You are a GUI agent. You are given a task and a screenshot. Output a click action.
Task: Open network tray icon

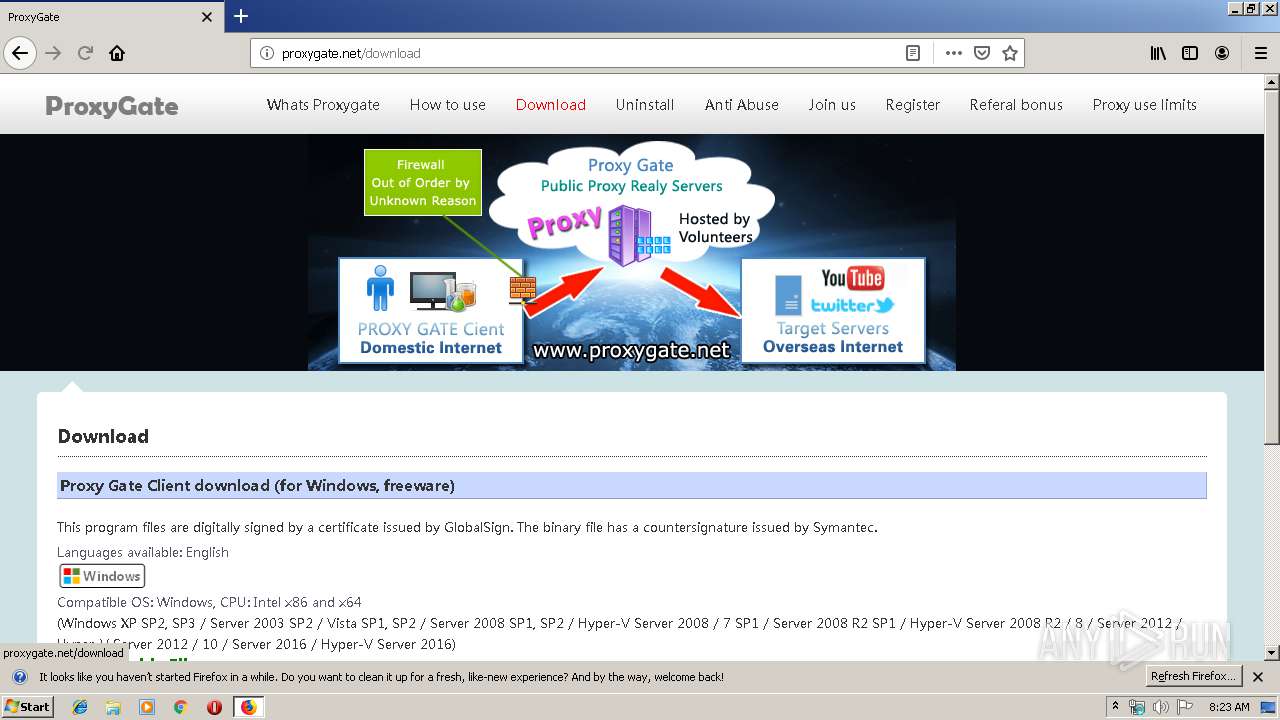coord(1137,707)
